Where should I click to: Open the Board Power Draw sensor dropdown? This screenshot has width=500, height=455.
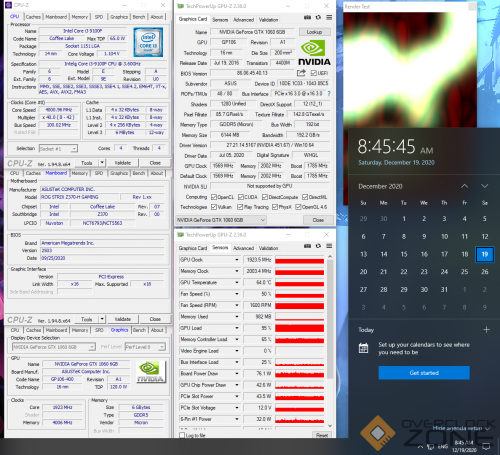click(x=237, y=373)
